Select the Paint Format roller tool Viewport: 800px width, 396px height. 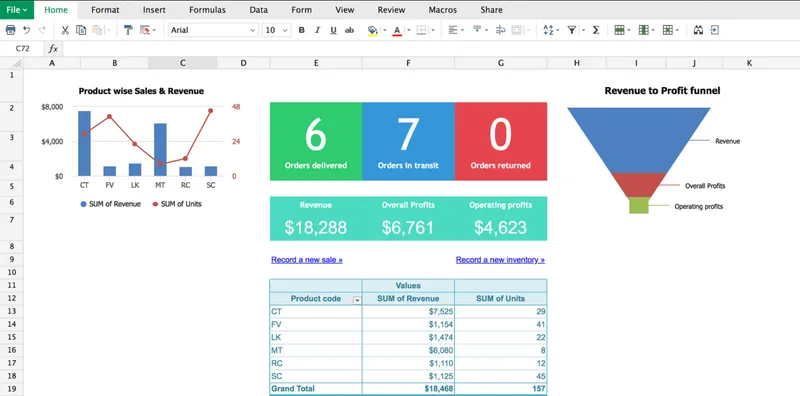[128, 30]
